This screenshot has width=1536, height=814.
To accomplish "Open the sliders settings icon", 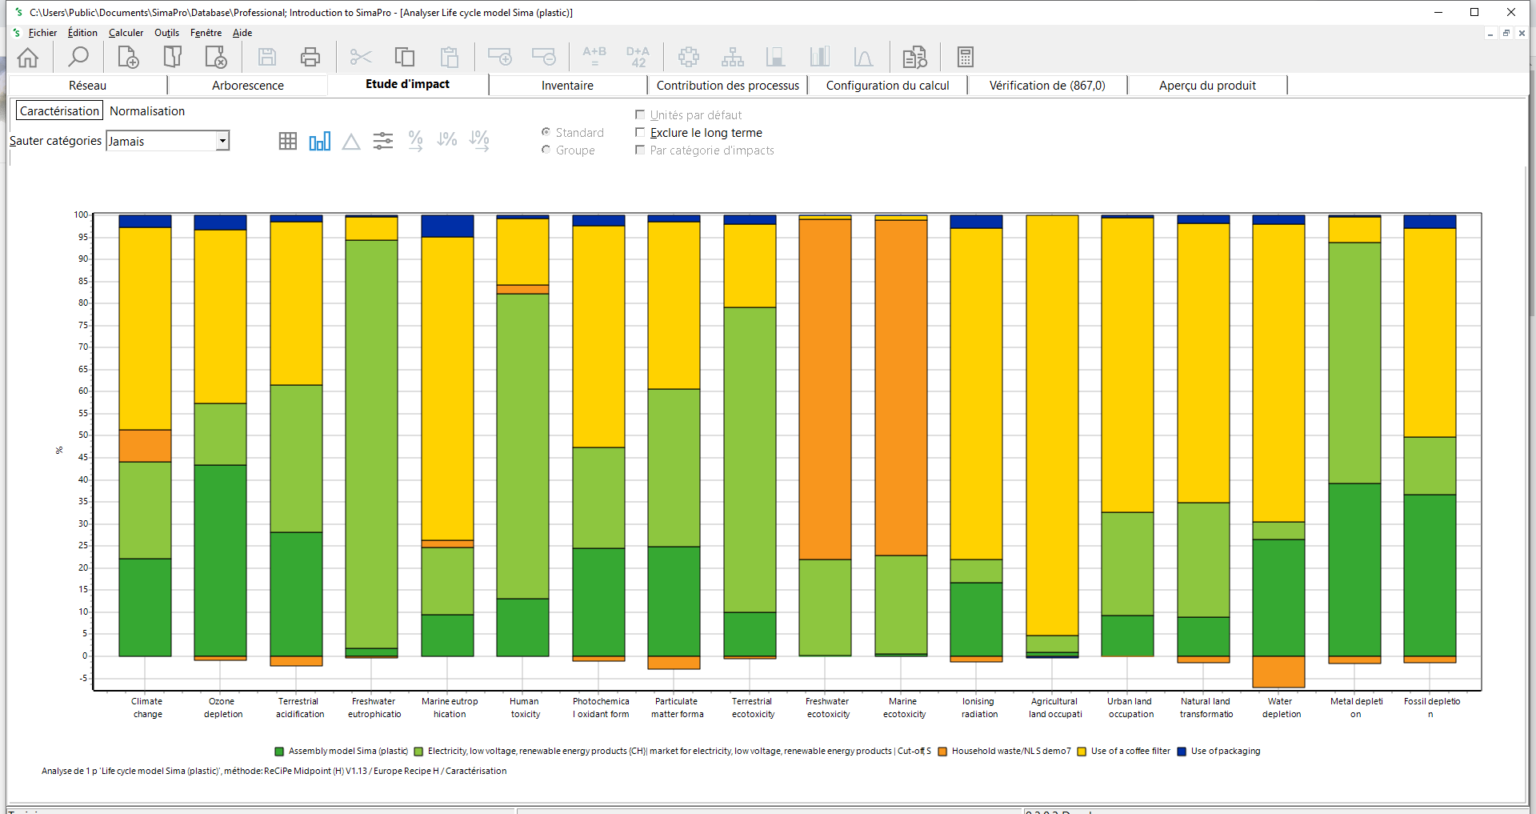I will coord(383,141).
